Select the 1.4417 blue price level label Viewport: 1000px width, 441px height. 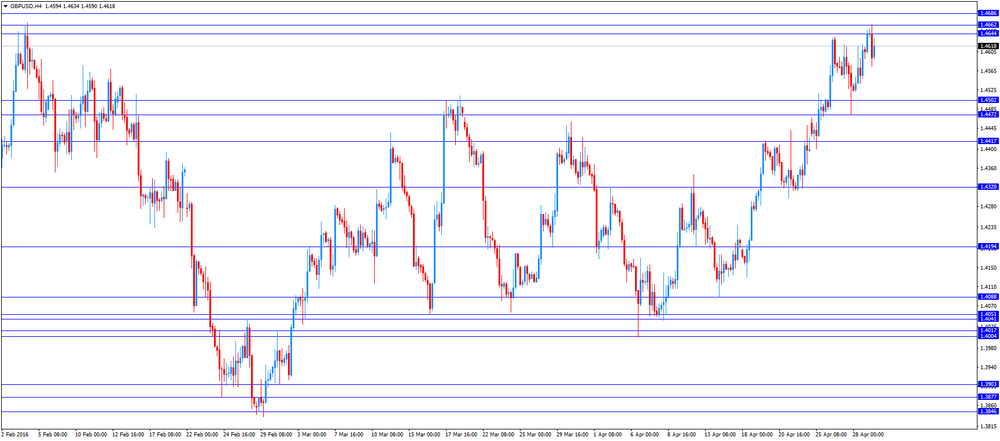click(x=988, y=141)
